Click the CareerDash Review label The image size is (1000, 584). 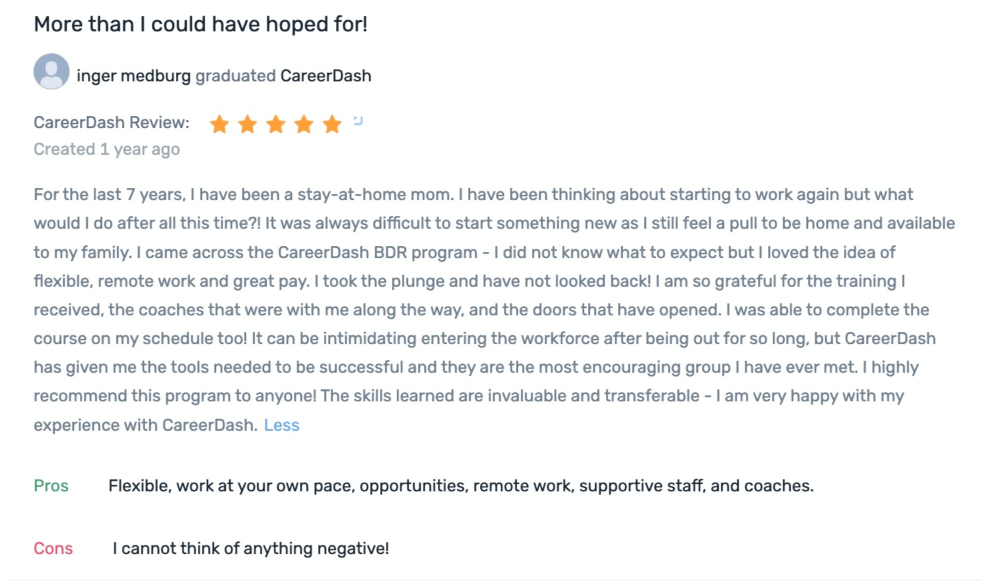[111, 123]
